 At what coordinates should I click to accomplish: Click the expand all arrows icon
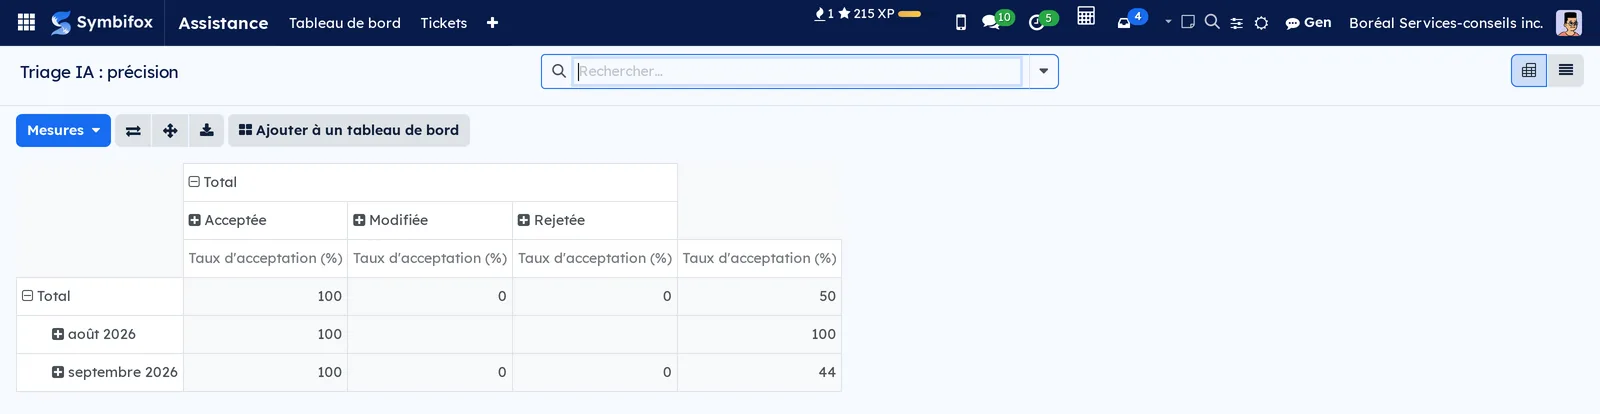tap(170, 130)
